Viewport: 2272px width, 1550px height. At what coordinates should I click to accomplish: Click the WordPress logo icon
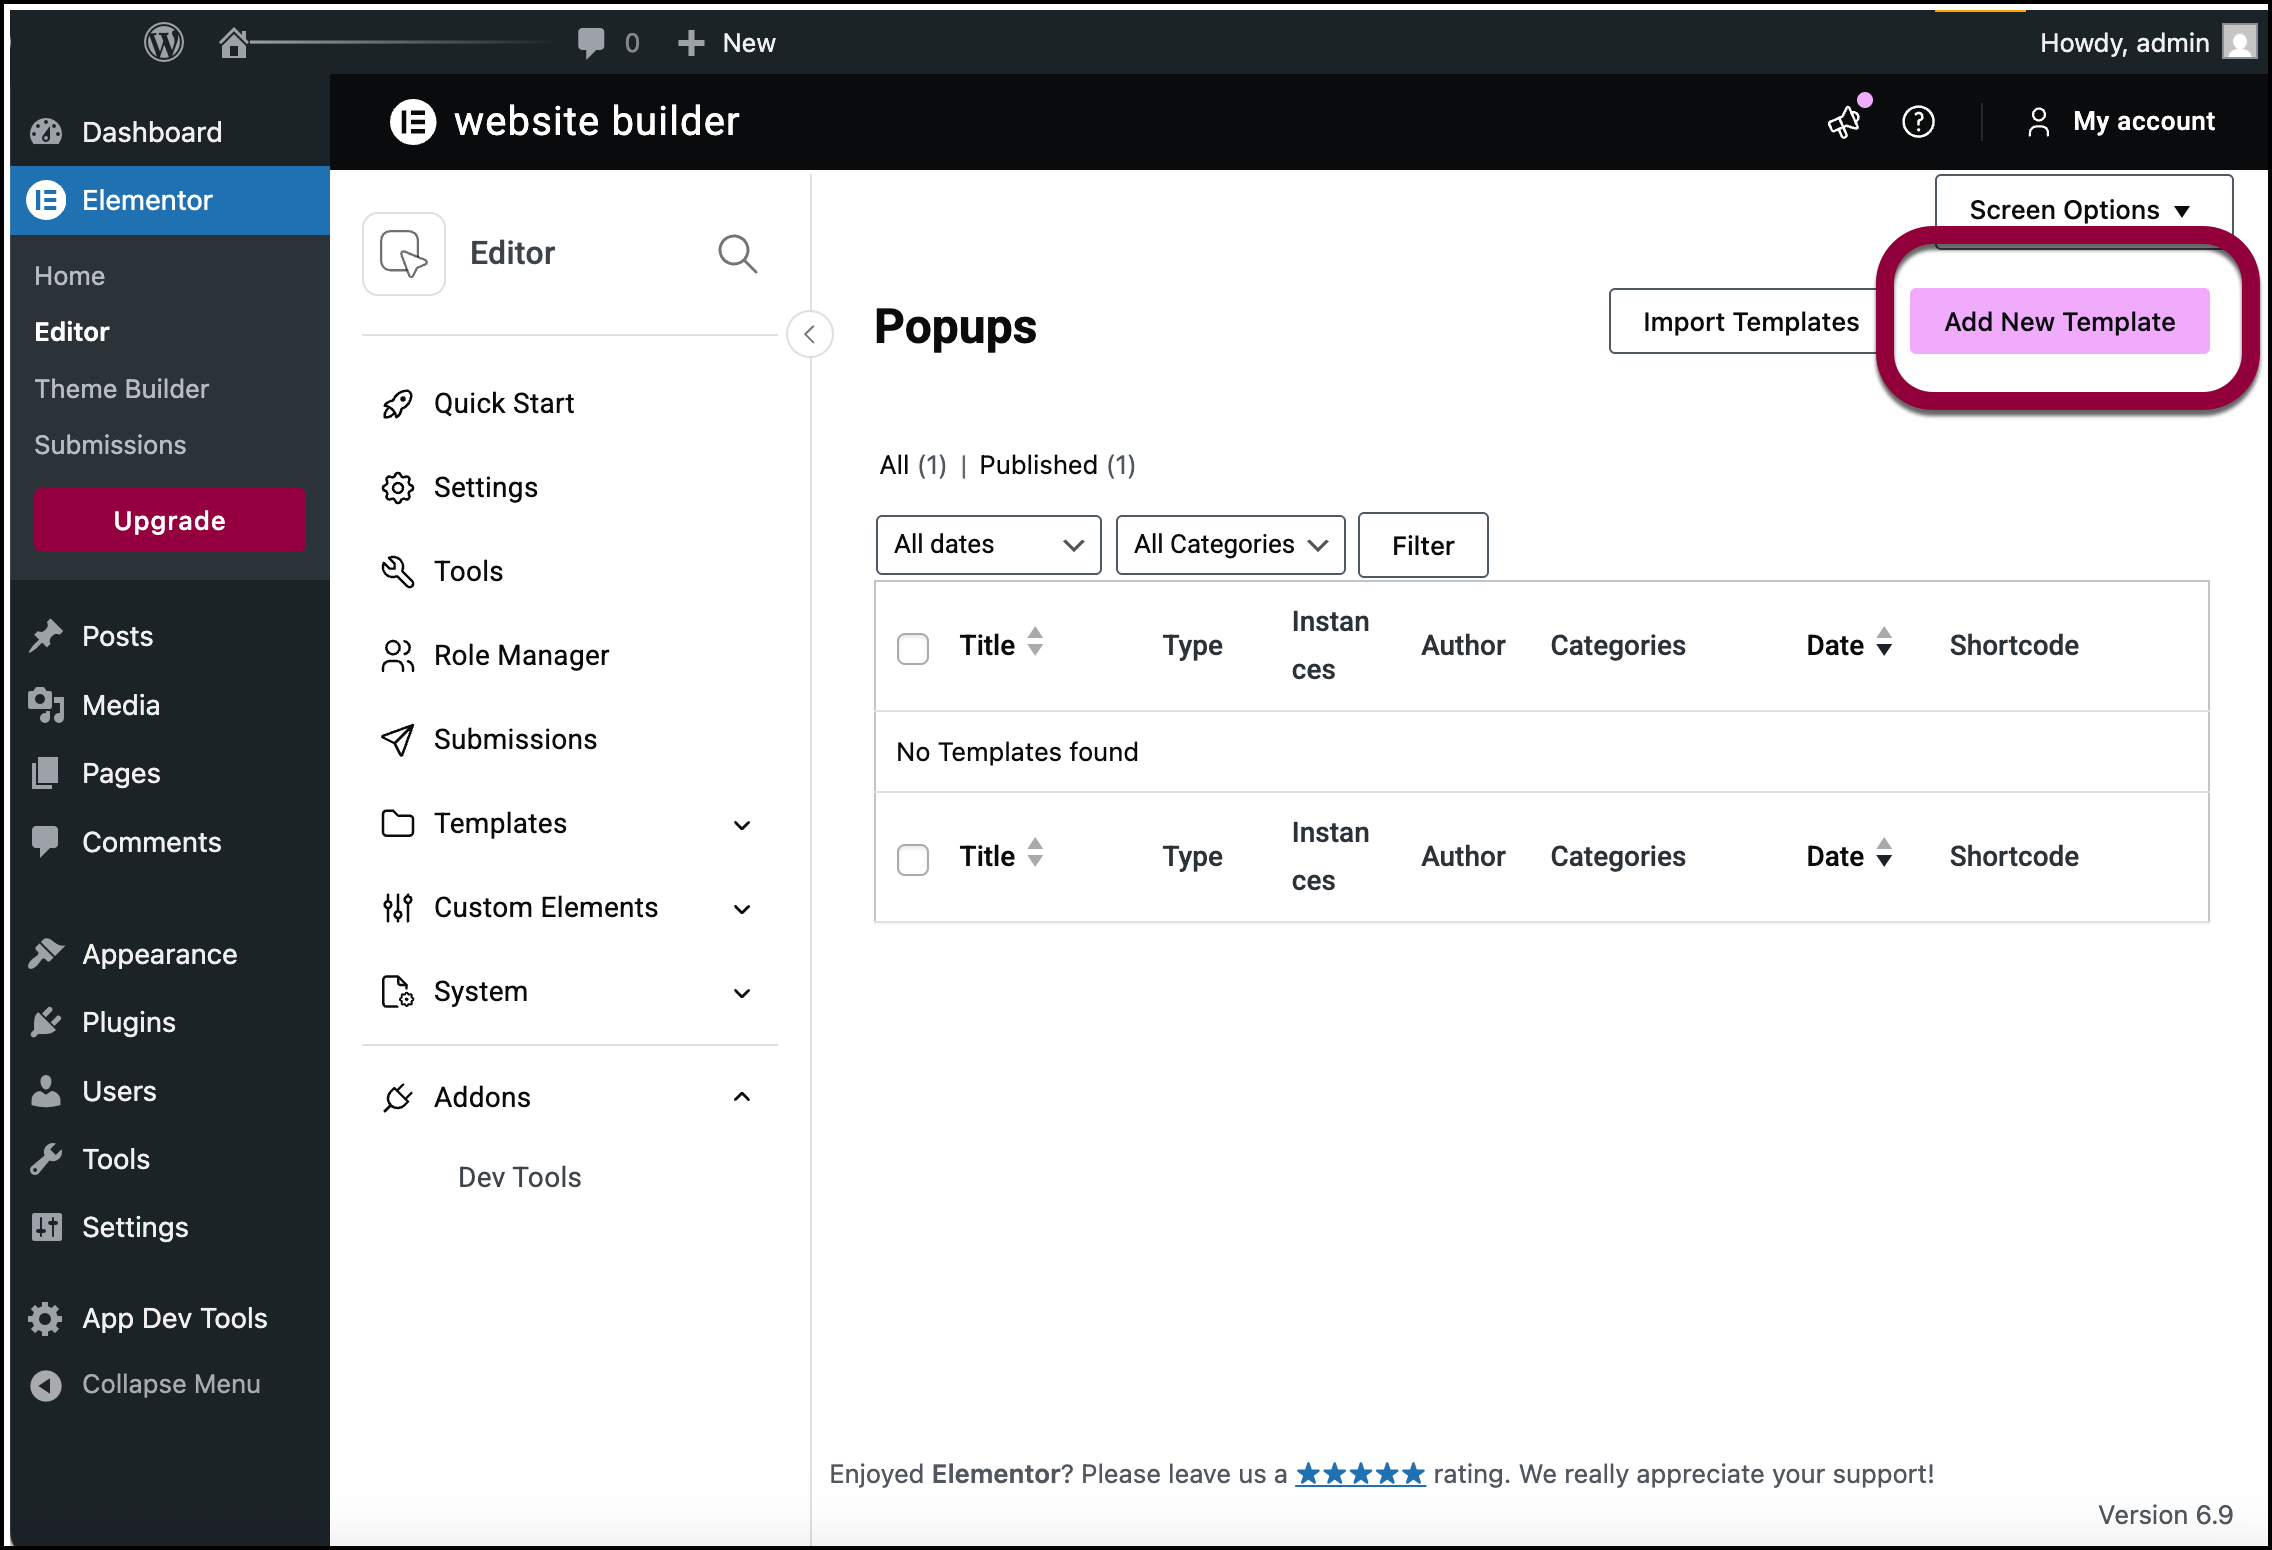pos(163,43)
